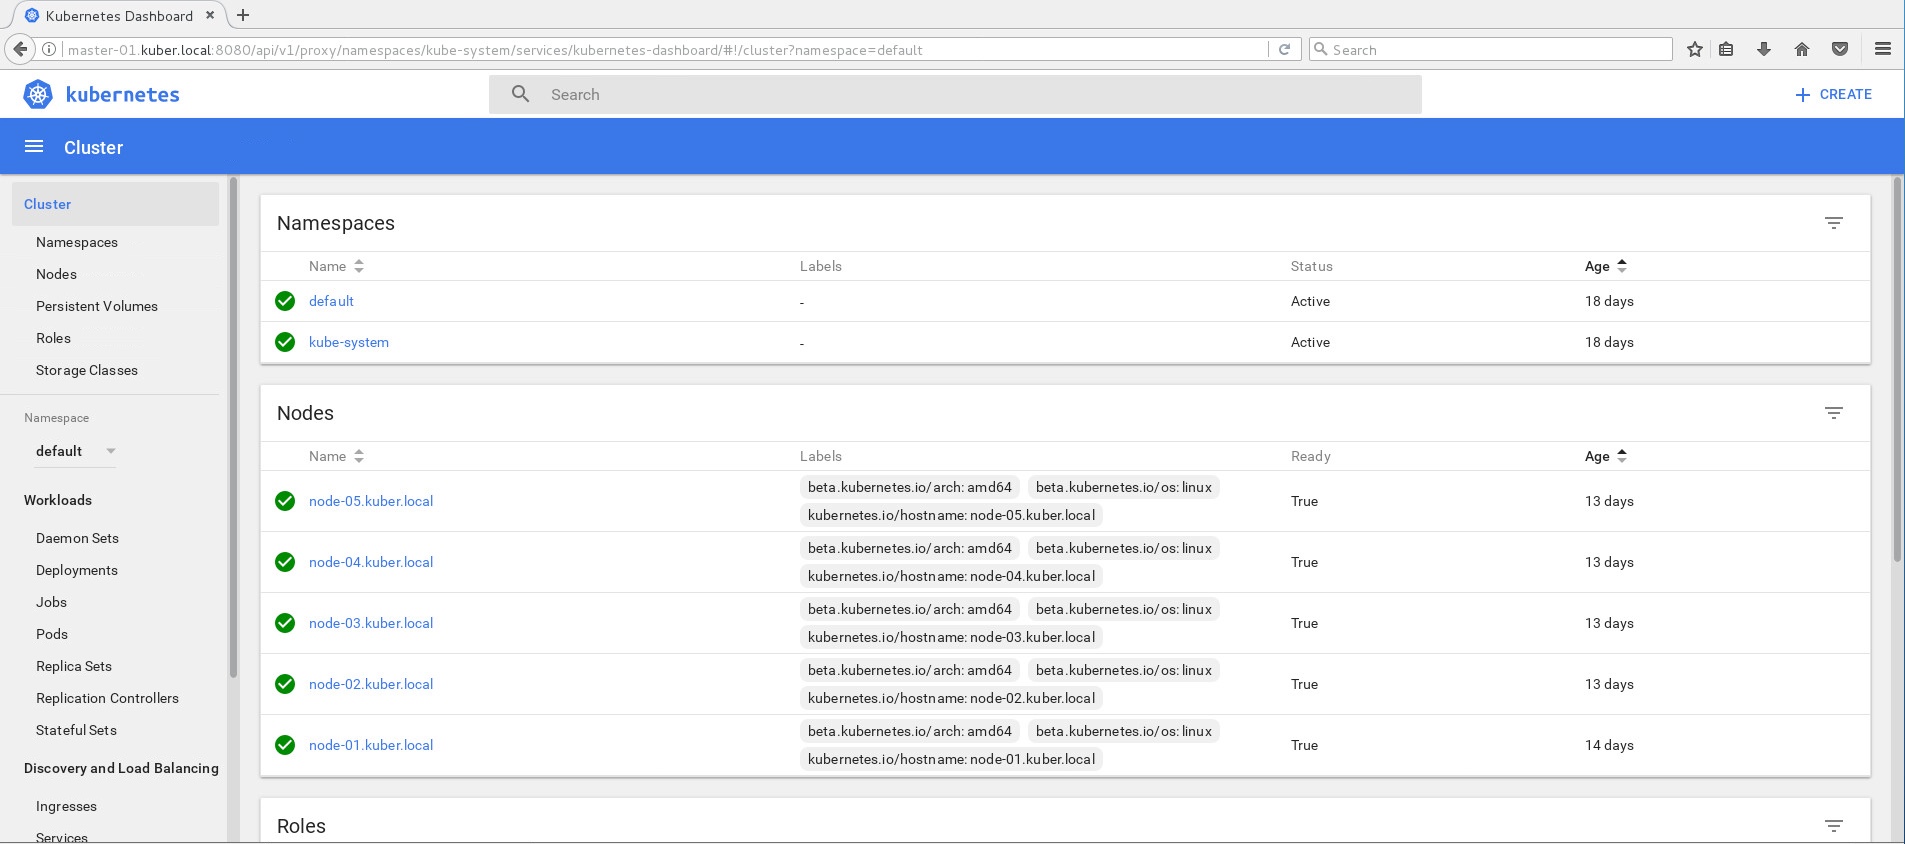Open Discovery and Load Balancing section
The image size is (1905, 844).
click(x=121, y=768)
